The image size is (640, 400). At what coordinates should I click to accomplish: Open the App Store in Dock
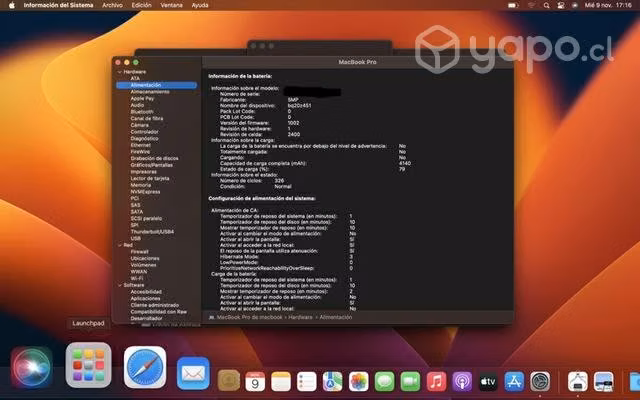click(x=514, y=382)
